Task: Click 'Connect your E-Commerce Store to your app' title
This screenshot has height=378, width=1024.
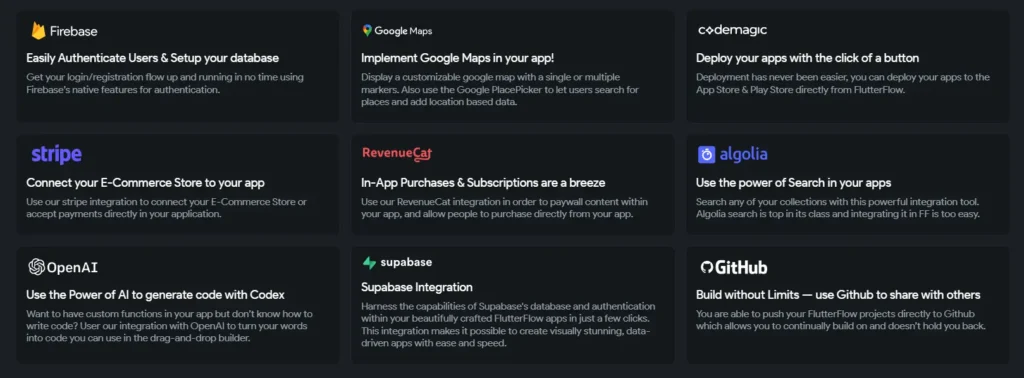Action: click(146, 183)
